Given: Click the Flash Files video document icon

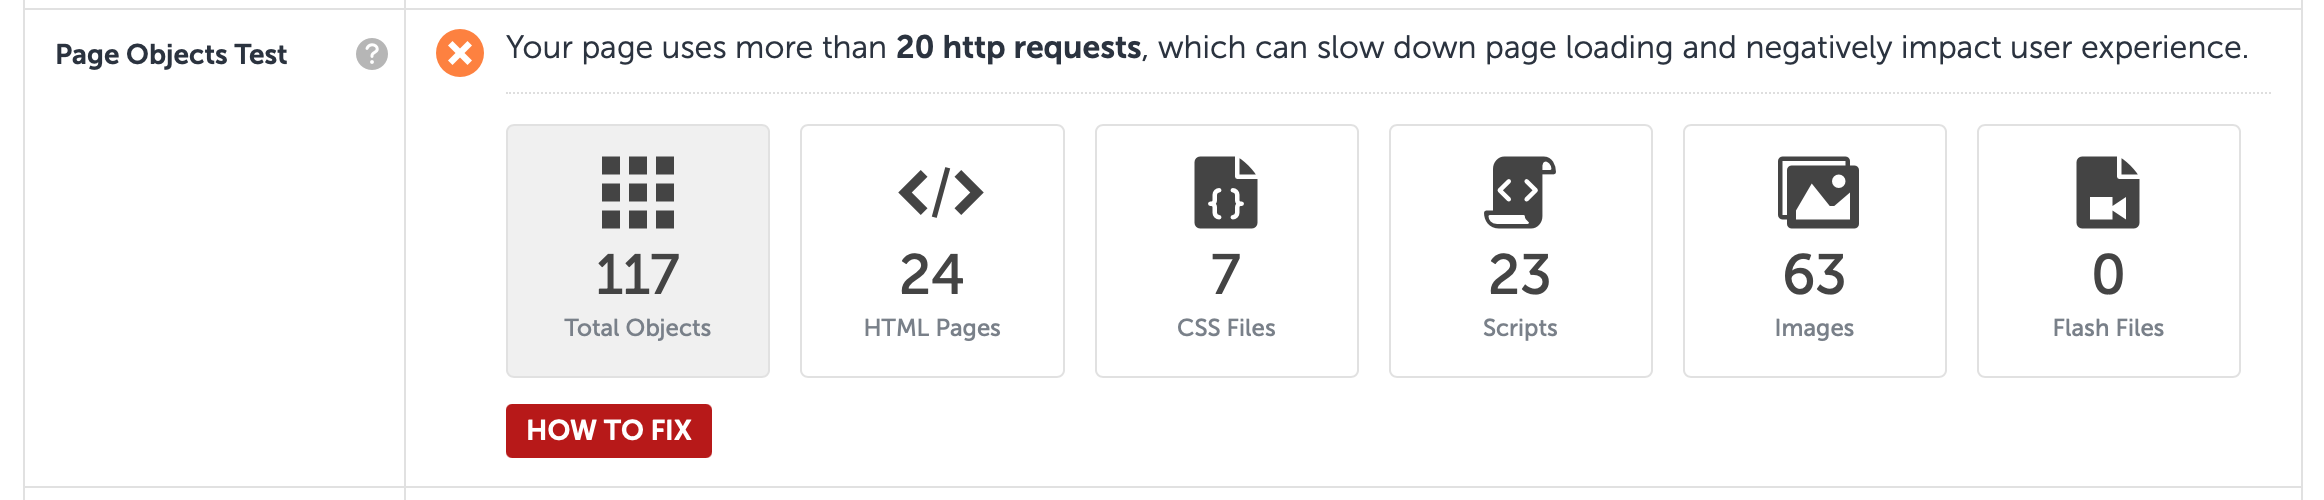Looking at the screenshot, I should [2108, 192].
